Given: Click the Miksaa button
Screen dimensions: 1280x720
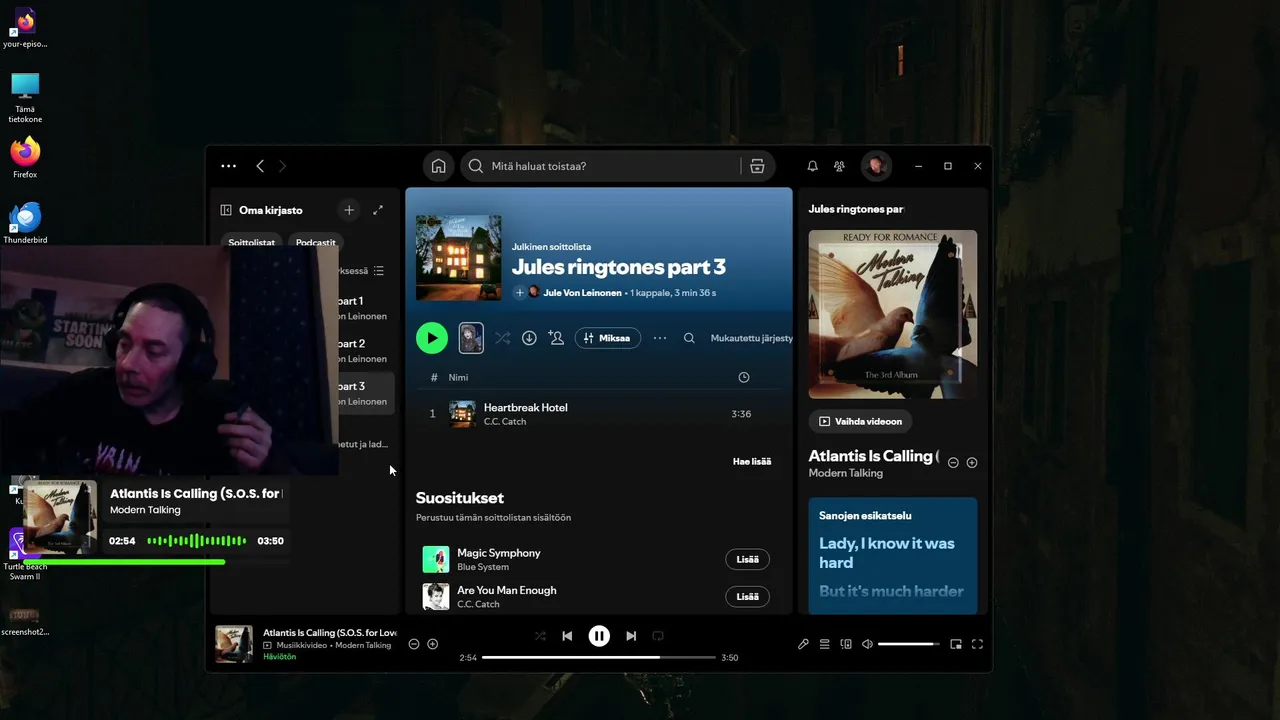Looking at the screenshot, I should coord(608,338).
